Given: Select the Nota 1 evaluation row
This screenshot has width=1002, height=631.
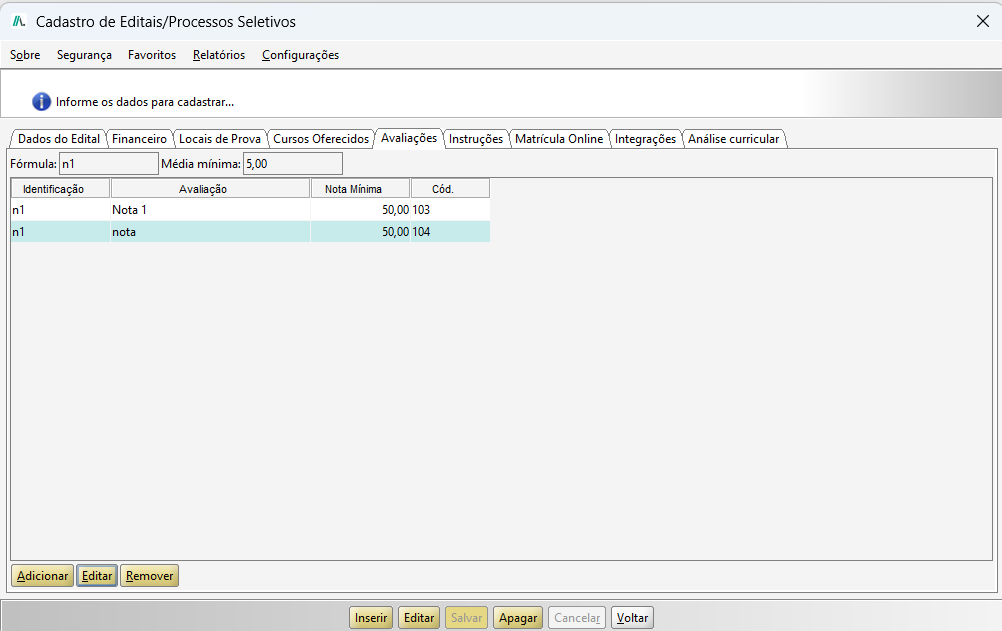Looking at the screenshot, I should point(250,210).
